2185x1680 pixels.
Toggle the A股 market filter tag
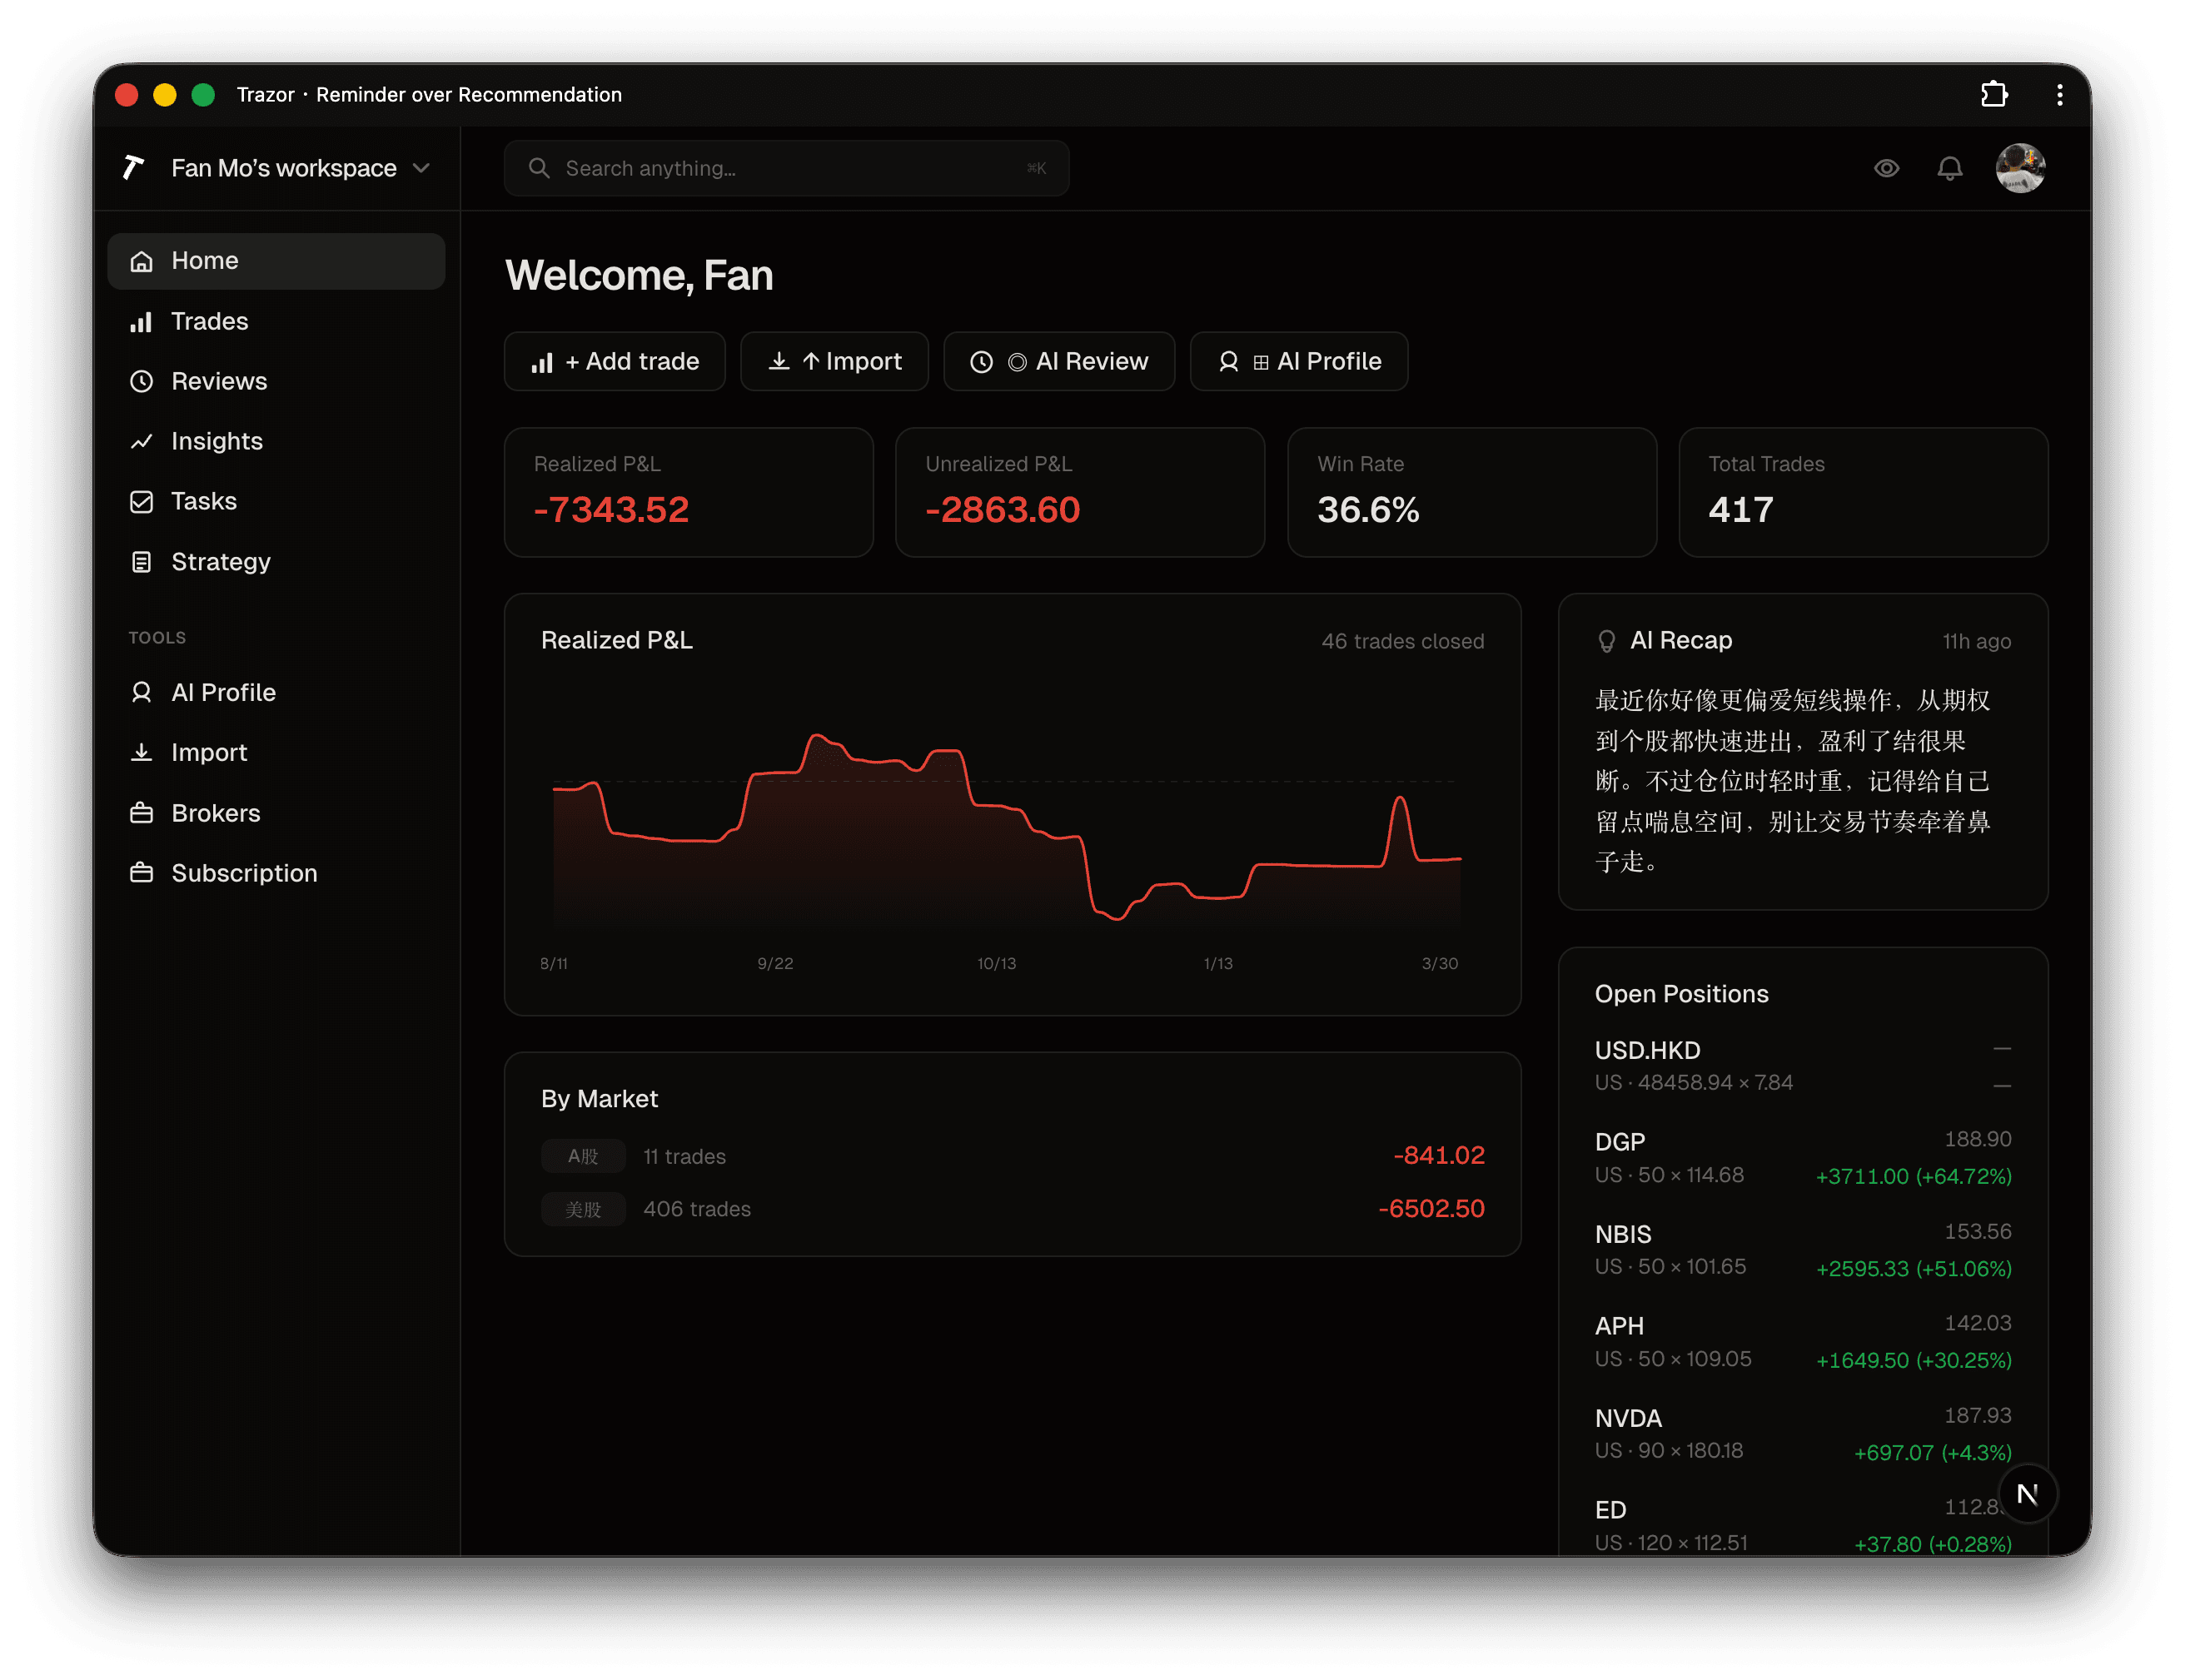(x=584, y=1156)
